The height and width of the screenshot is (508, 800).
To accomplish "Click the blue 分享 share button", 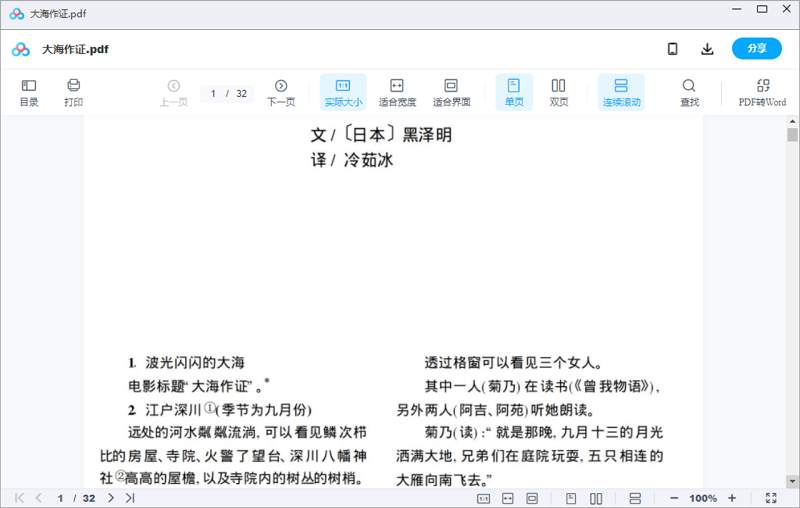I will point(757,49).
